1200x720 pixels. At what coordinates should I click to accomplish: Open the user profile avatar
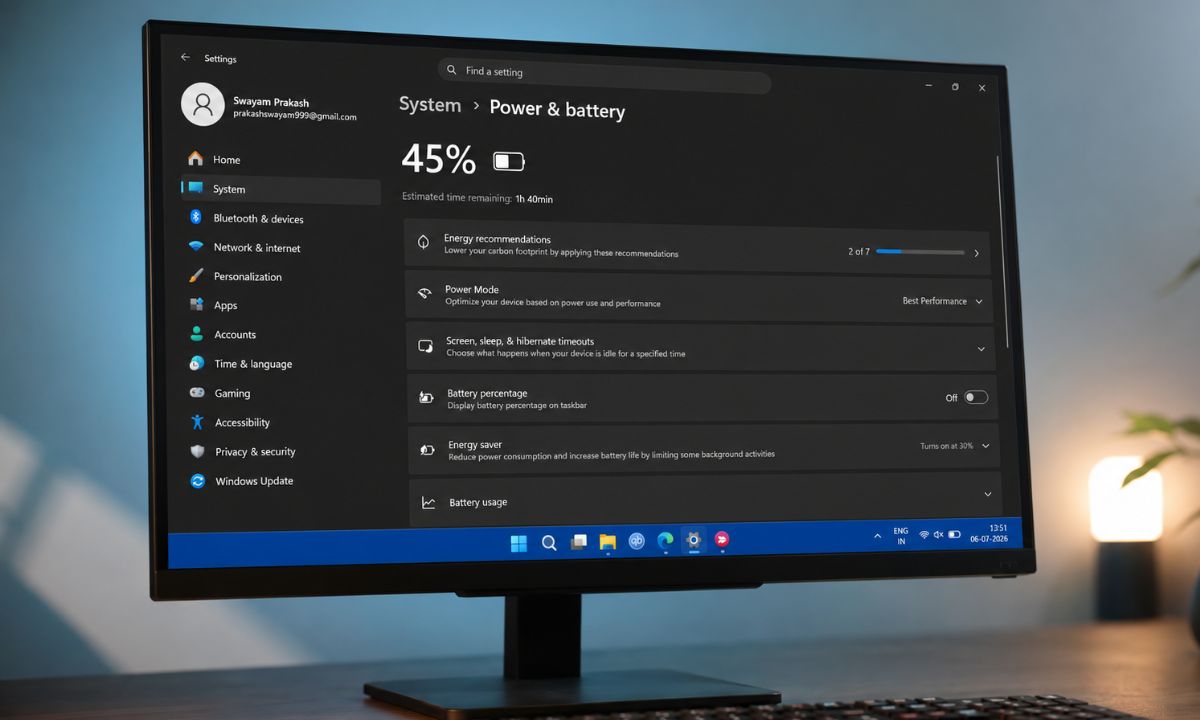[x=202, y=104]
